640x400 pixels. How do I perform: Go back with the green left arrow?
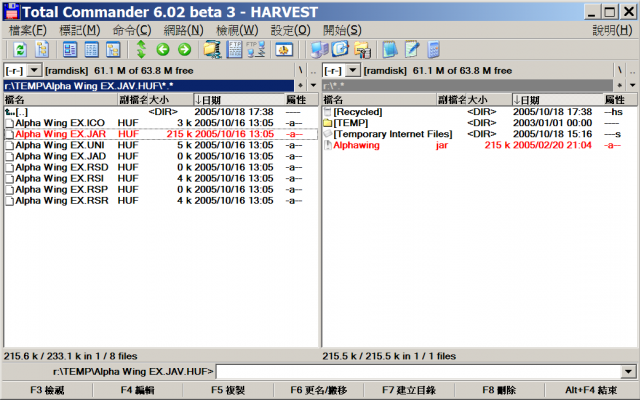coord(163,50)
